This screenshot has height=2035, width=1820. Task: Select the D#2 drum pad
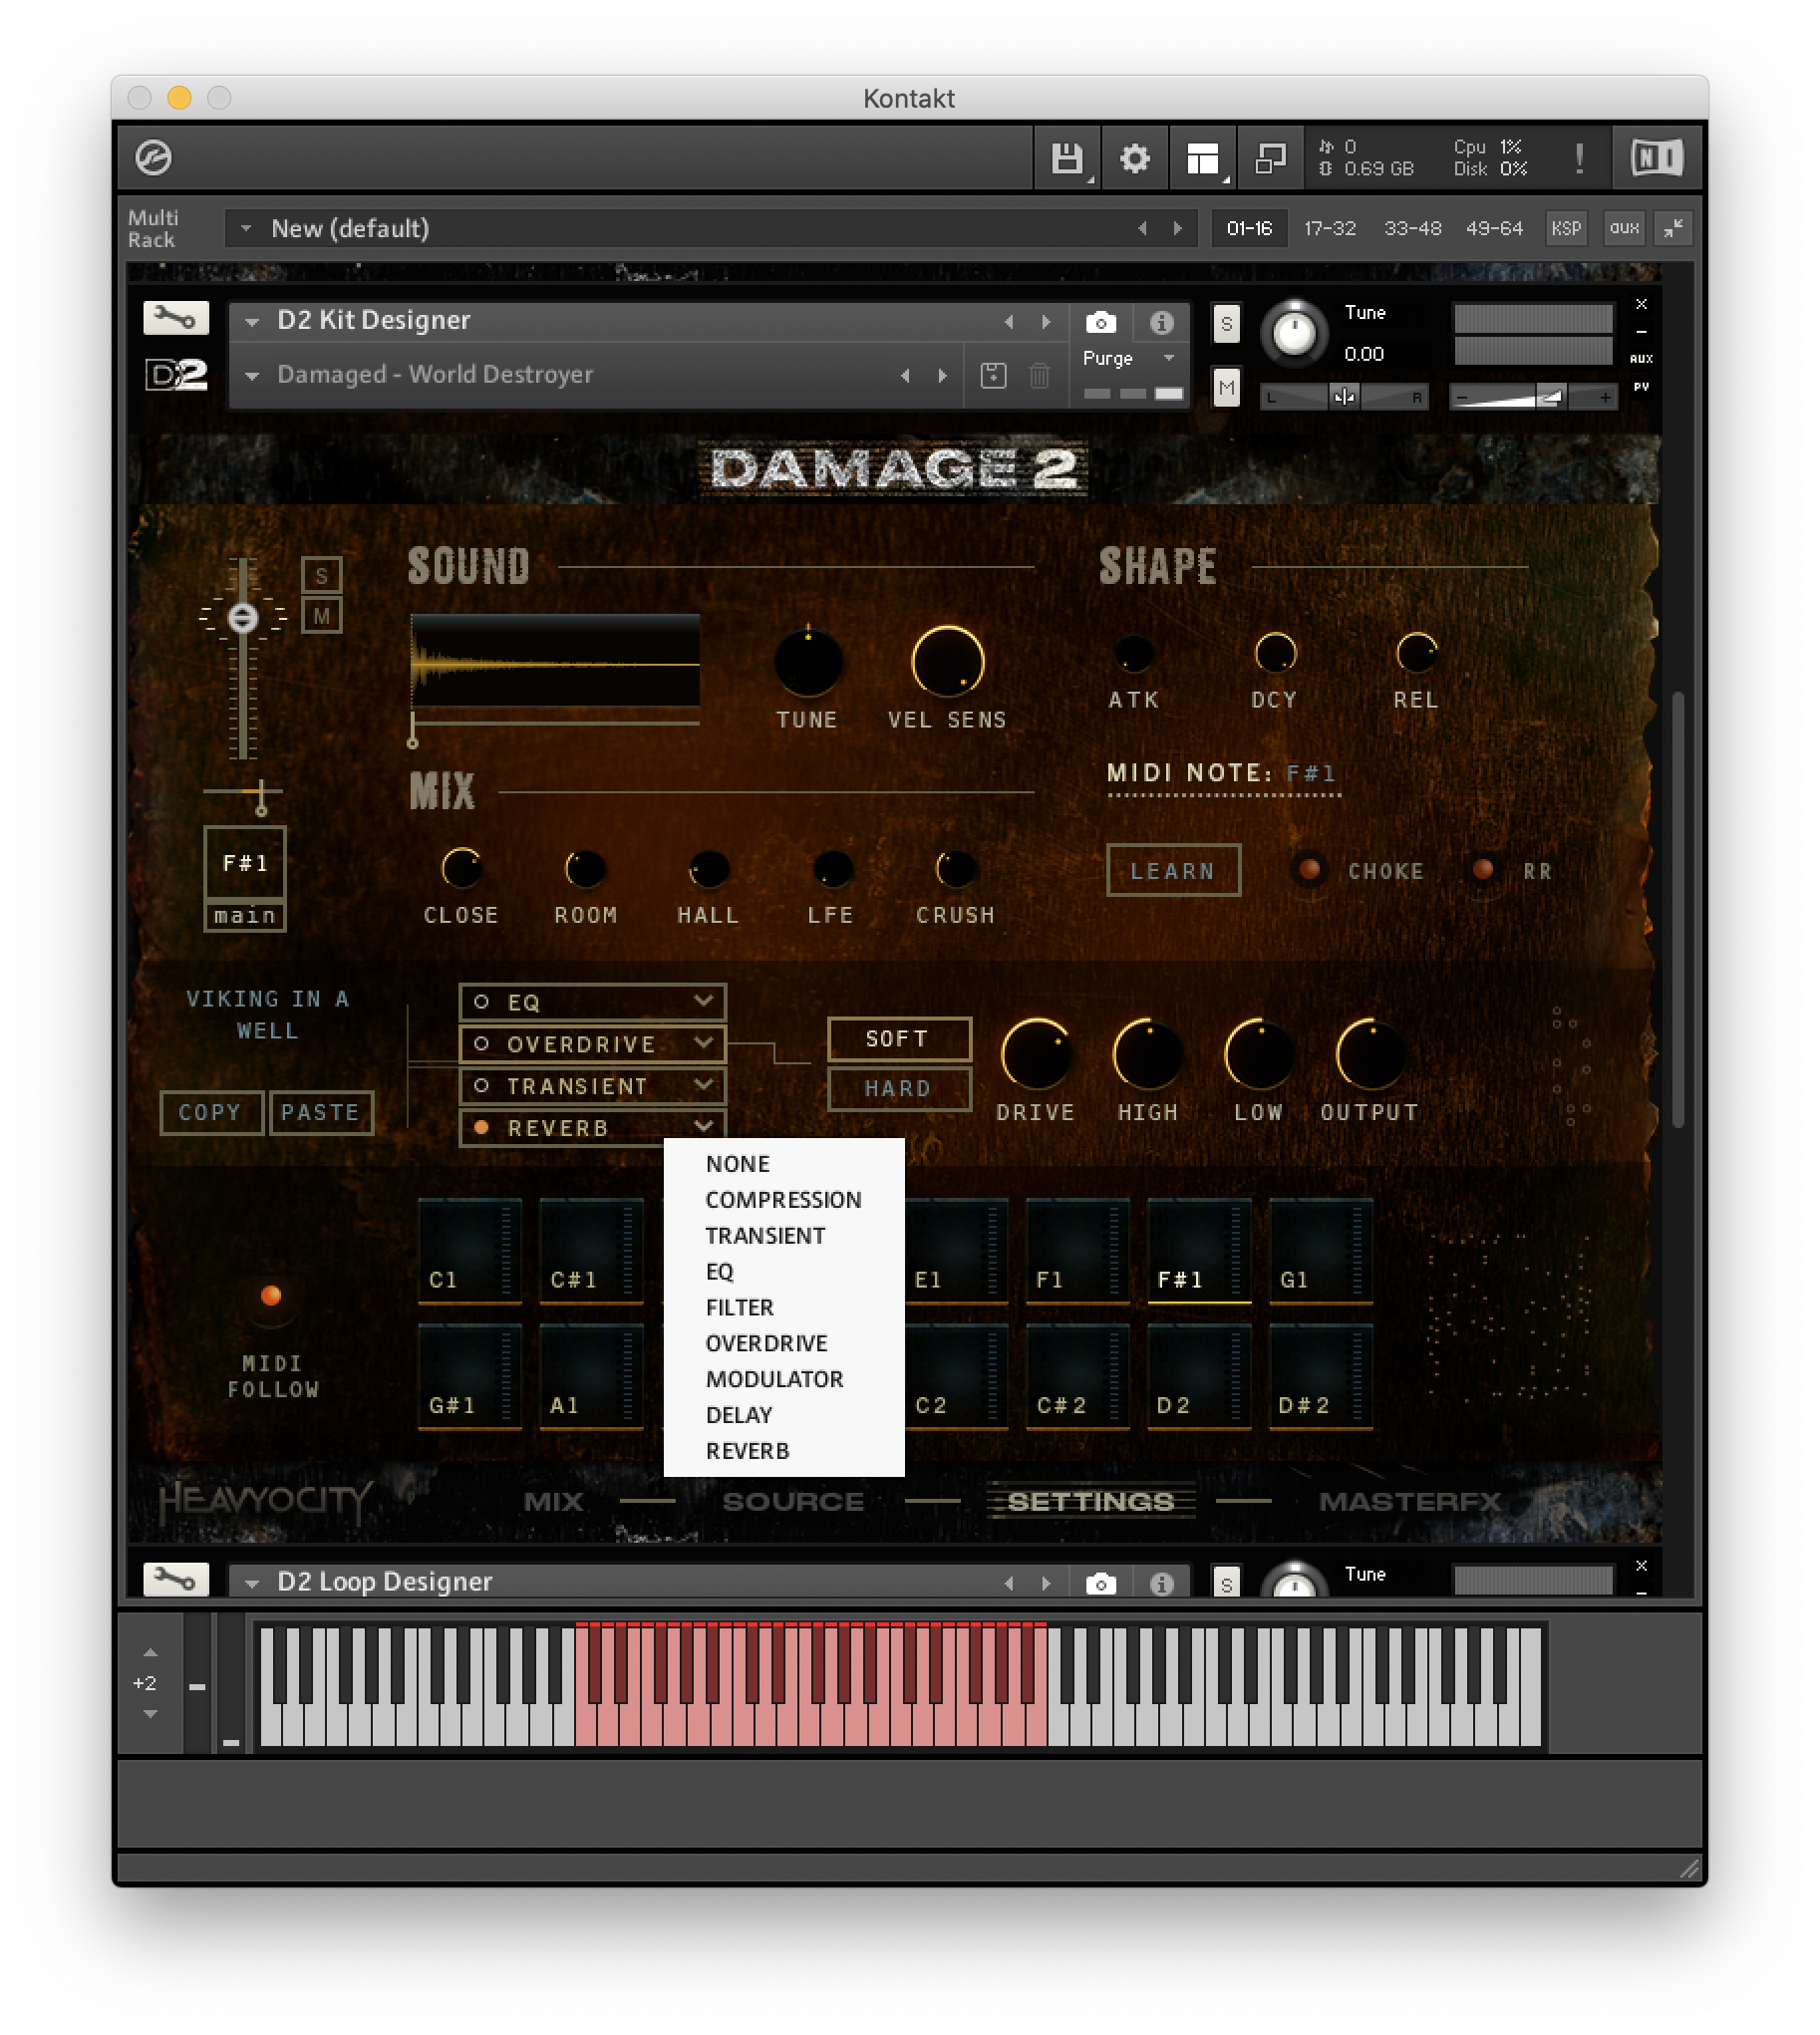[1320, 1377]
